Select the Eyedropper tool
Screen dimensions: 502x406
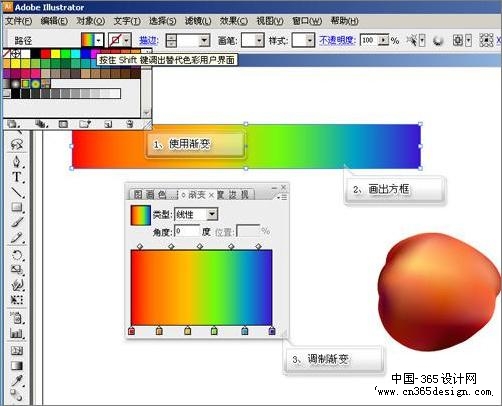click(17, 381)
